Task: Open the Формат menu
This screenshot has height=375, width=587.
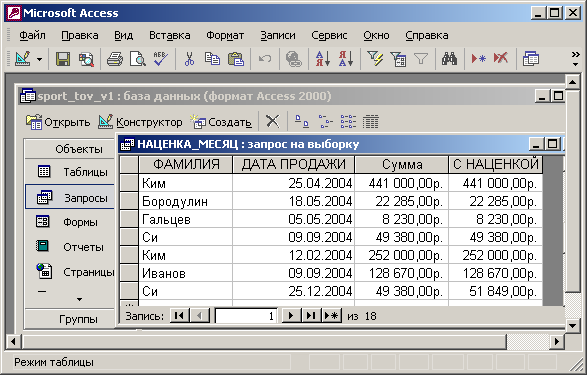Action: click(x=225, y=35)
